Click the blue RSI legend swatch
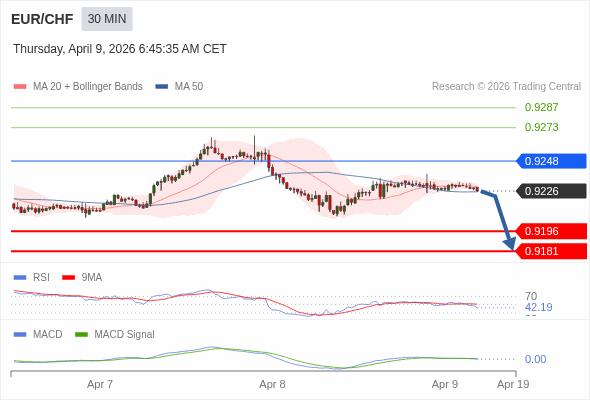 pos(20,278)
